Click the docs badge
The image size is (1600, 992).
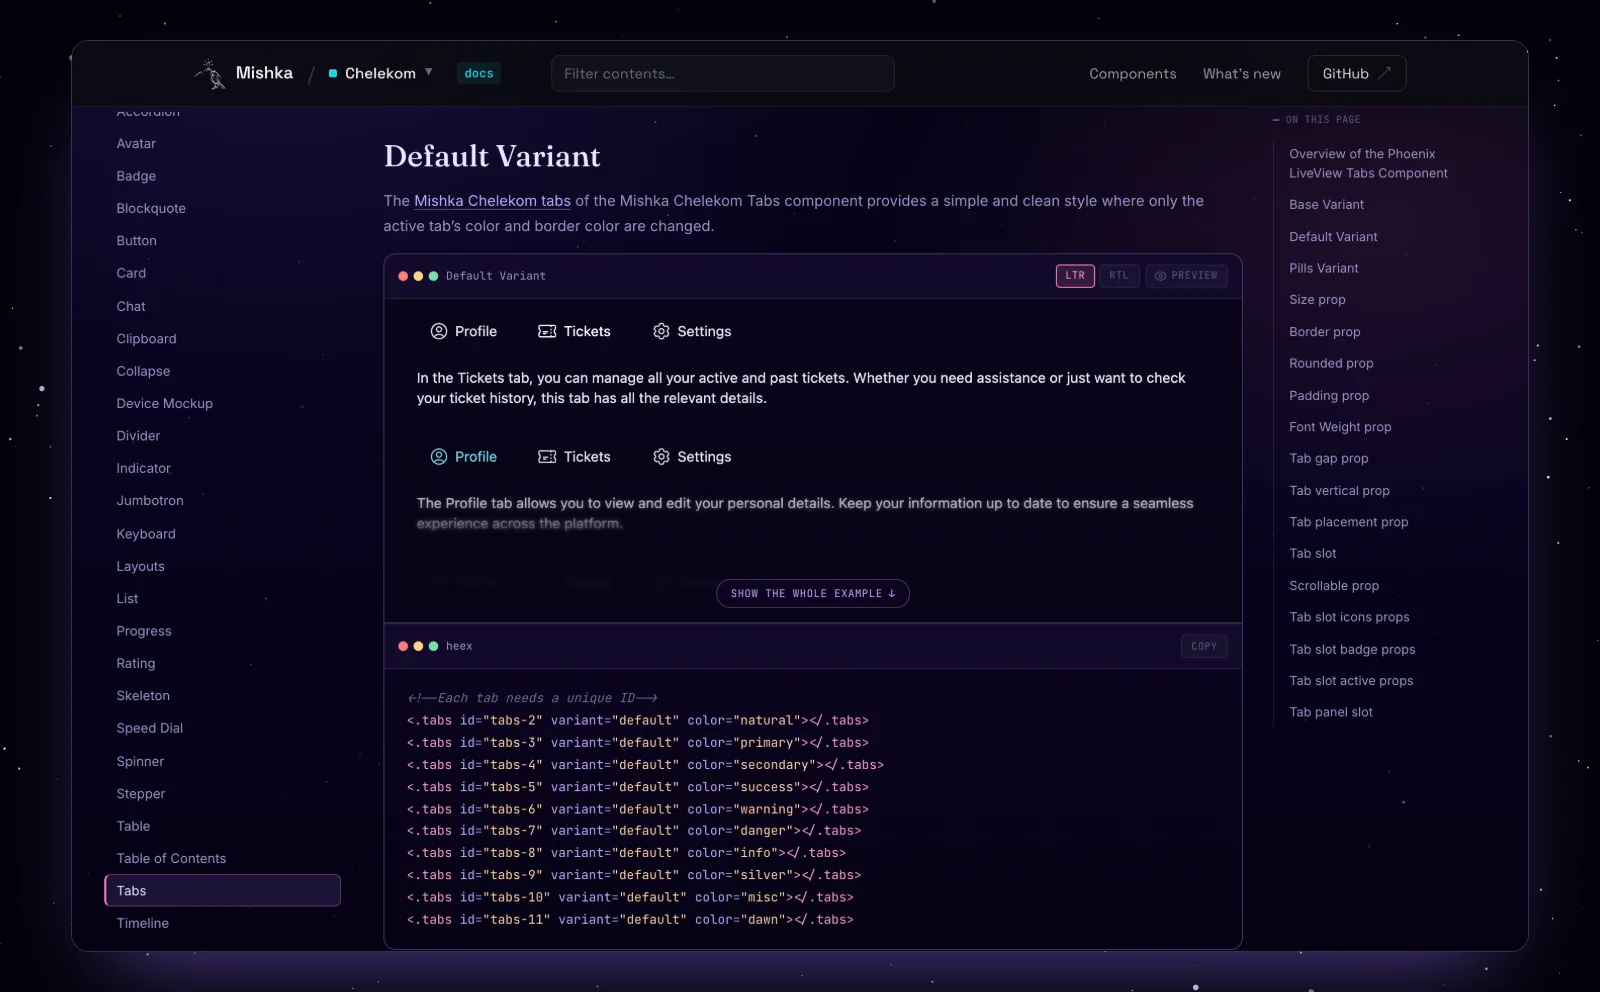(x=479, y=73)
